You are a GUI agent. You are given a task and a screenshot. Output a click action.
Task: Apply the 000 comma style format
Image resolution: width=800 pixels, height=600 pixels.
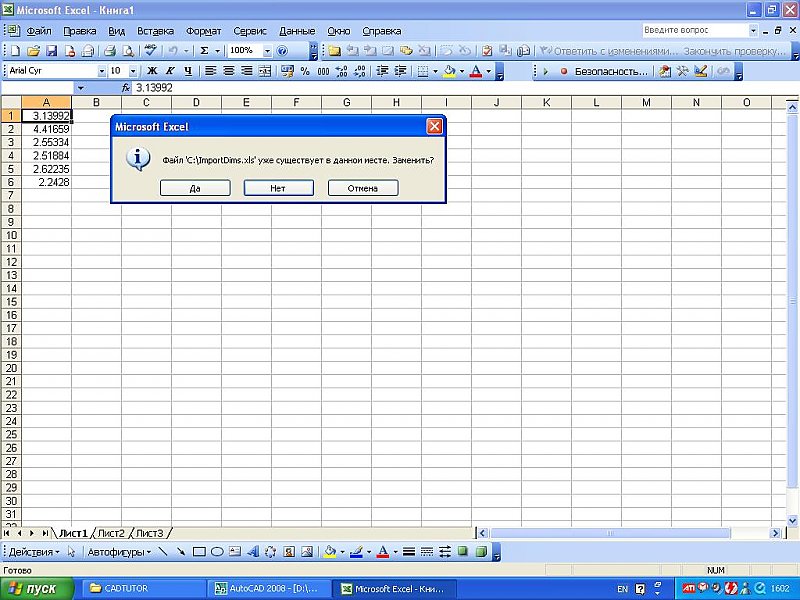(x=323, y=71)
